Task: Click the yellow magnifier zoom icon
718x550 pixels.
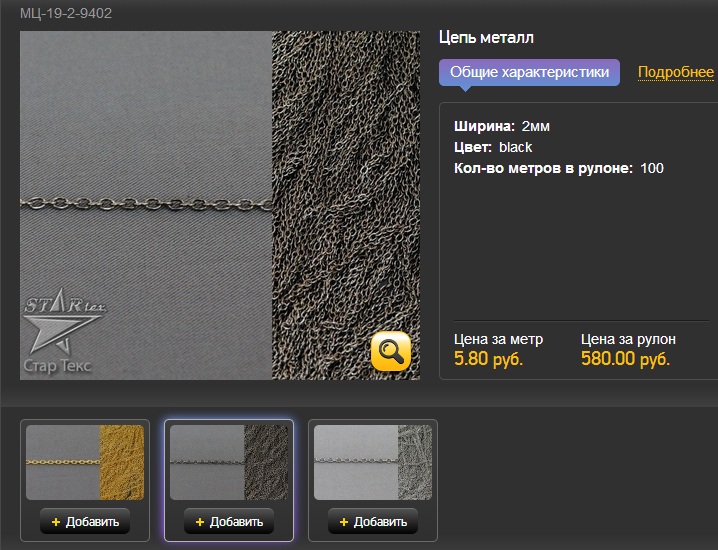Action: [x=391, y=351]
